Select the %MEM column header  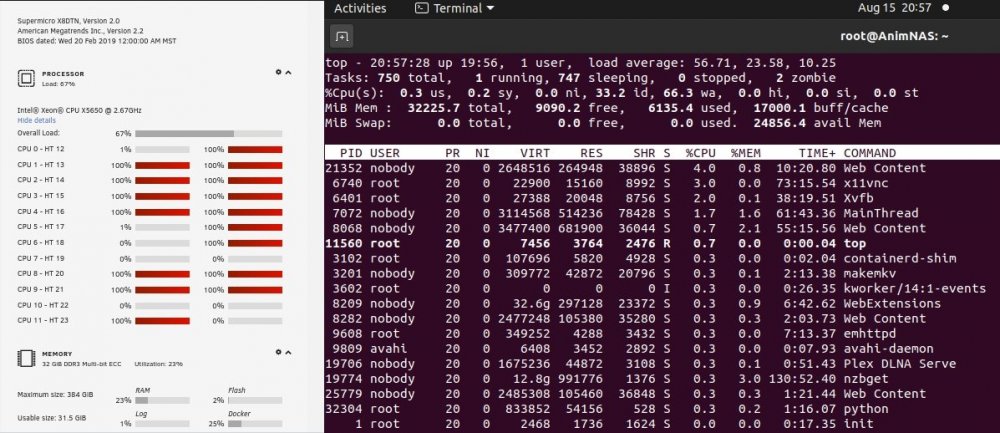(746, 153)
